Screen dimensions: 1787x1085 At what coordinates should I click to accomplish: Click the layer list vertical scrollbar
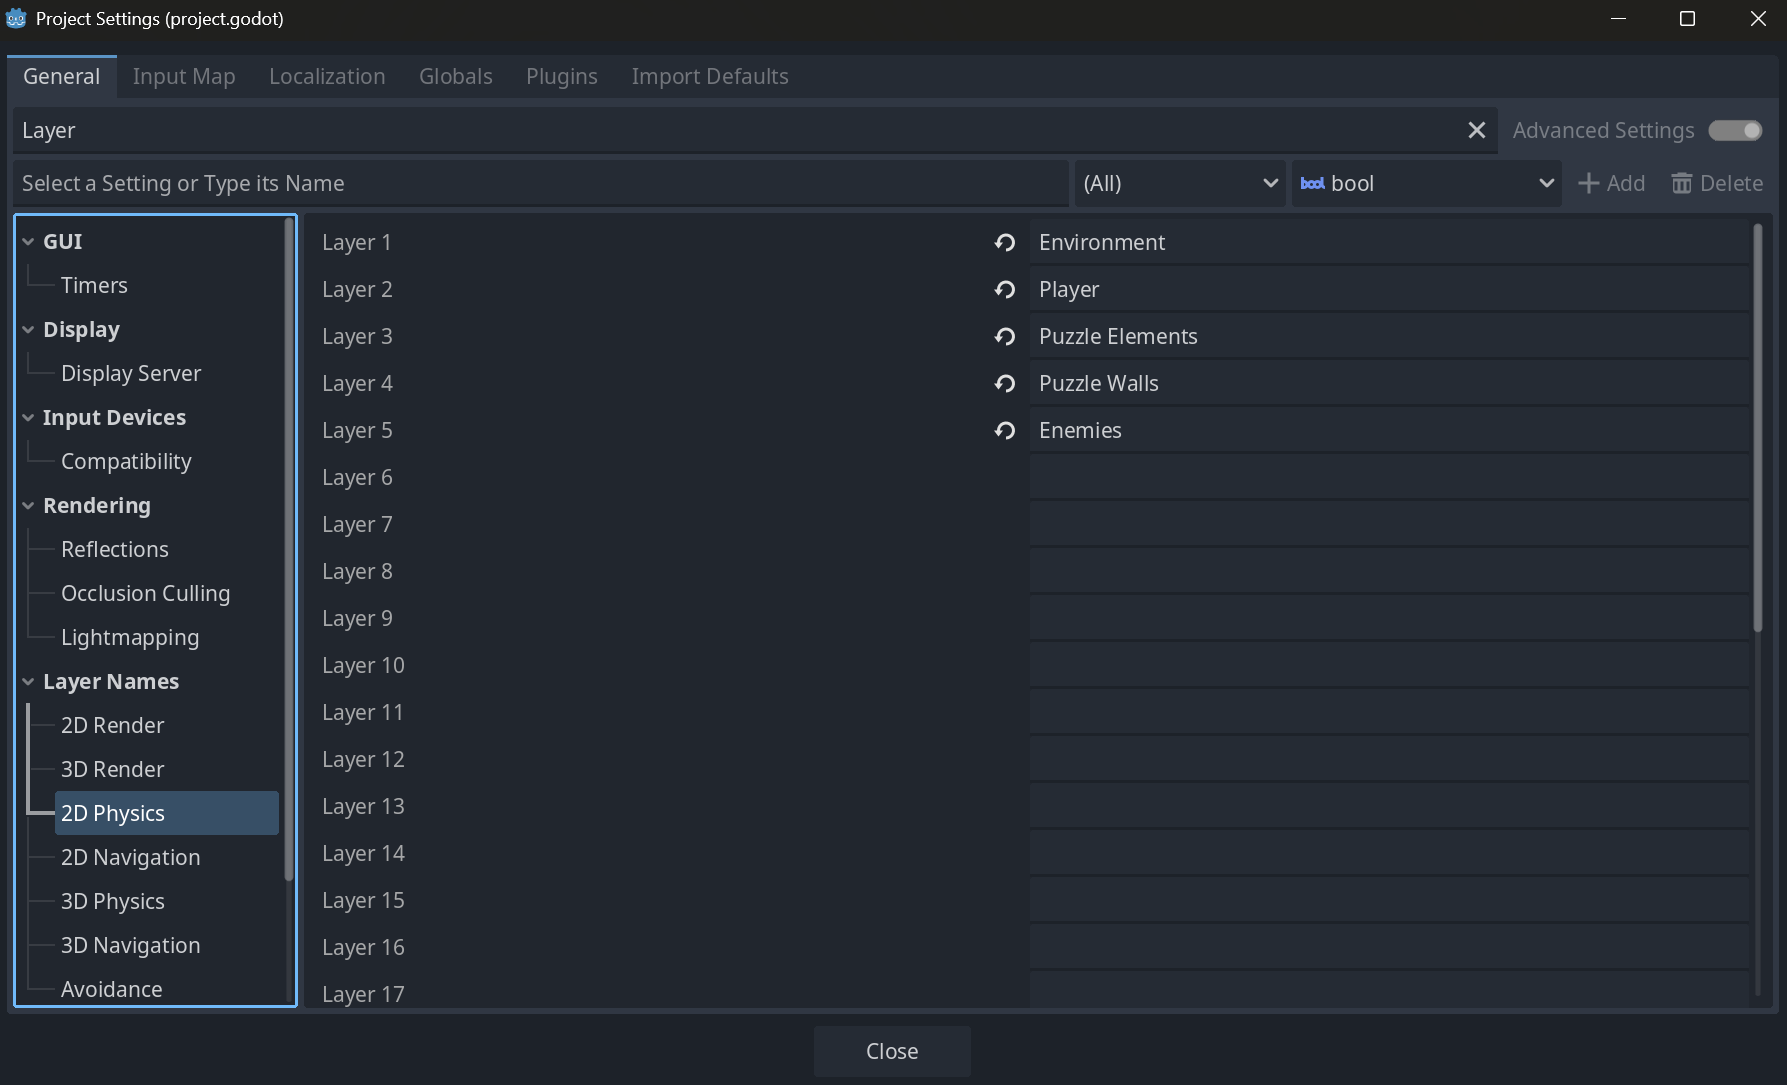[x=1757, y=430]
